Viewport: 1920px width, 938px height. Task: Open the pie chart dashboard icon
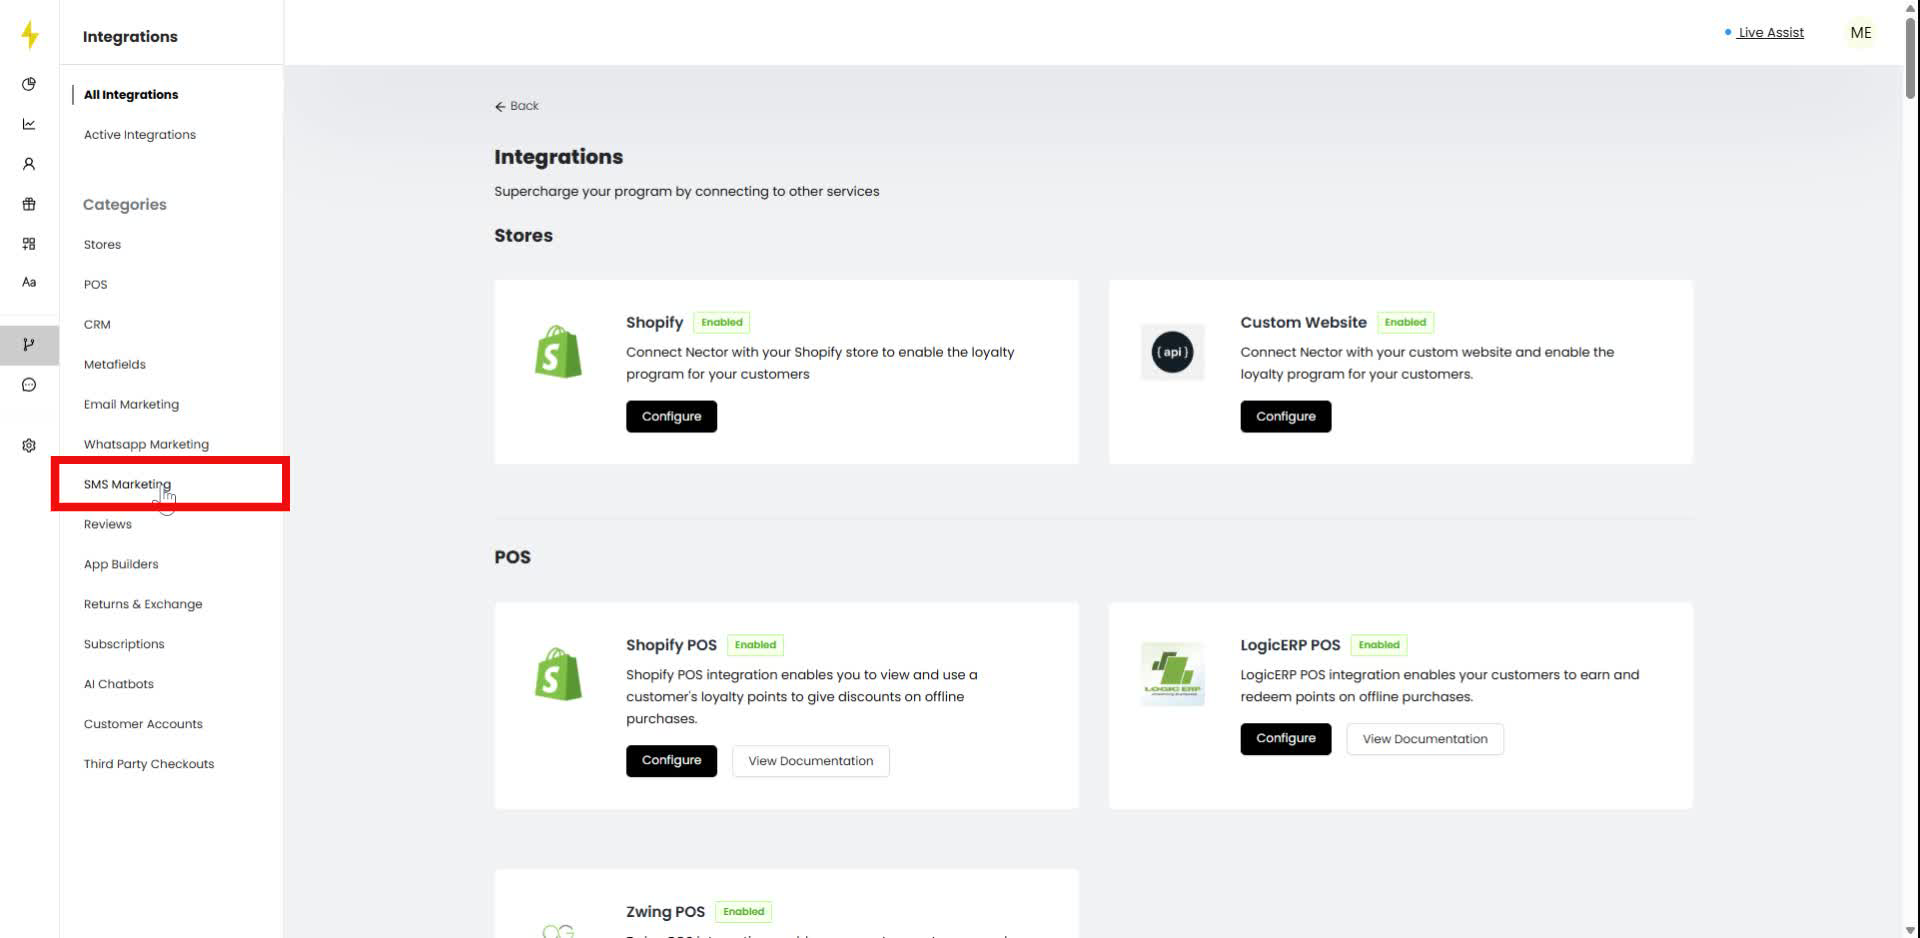coord(29,84)
